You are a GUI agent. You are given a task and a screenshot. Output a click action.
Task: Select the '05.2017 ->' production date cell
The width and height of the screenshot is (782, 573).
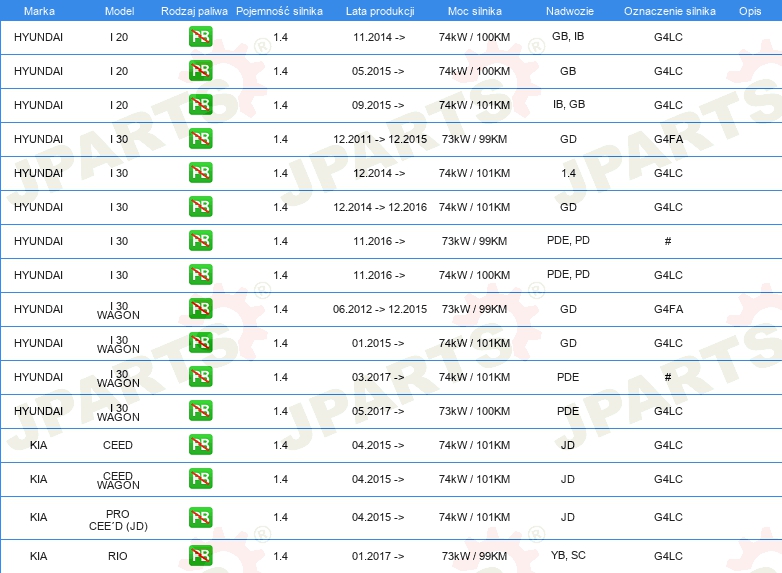[x=378, y=411]
